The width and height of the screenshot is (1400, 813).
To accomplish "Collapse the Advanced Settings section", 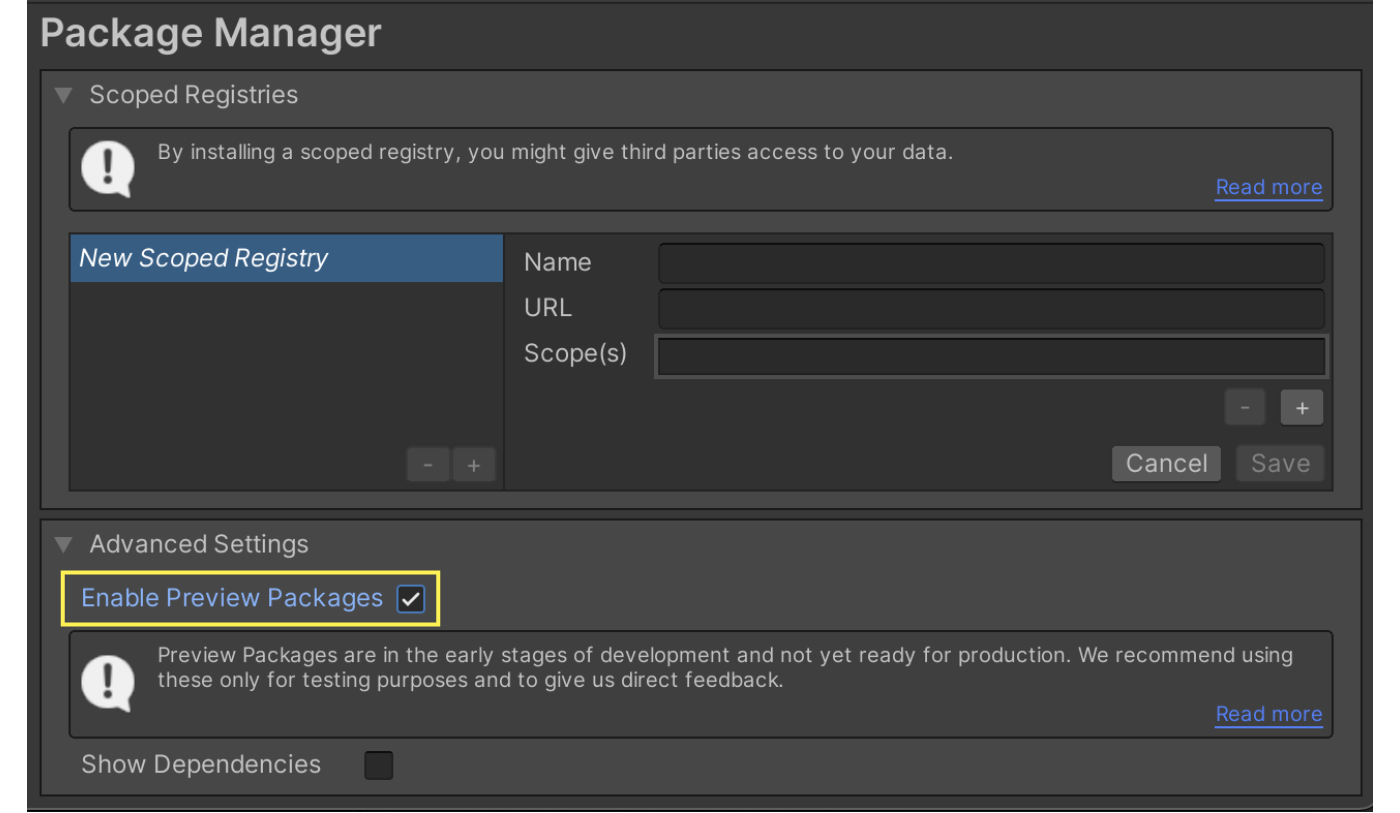I will 62,543.
